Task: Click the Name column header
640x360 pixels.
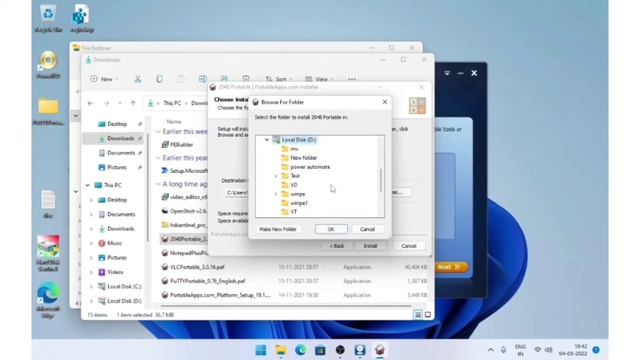Action: 173,121
